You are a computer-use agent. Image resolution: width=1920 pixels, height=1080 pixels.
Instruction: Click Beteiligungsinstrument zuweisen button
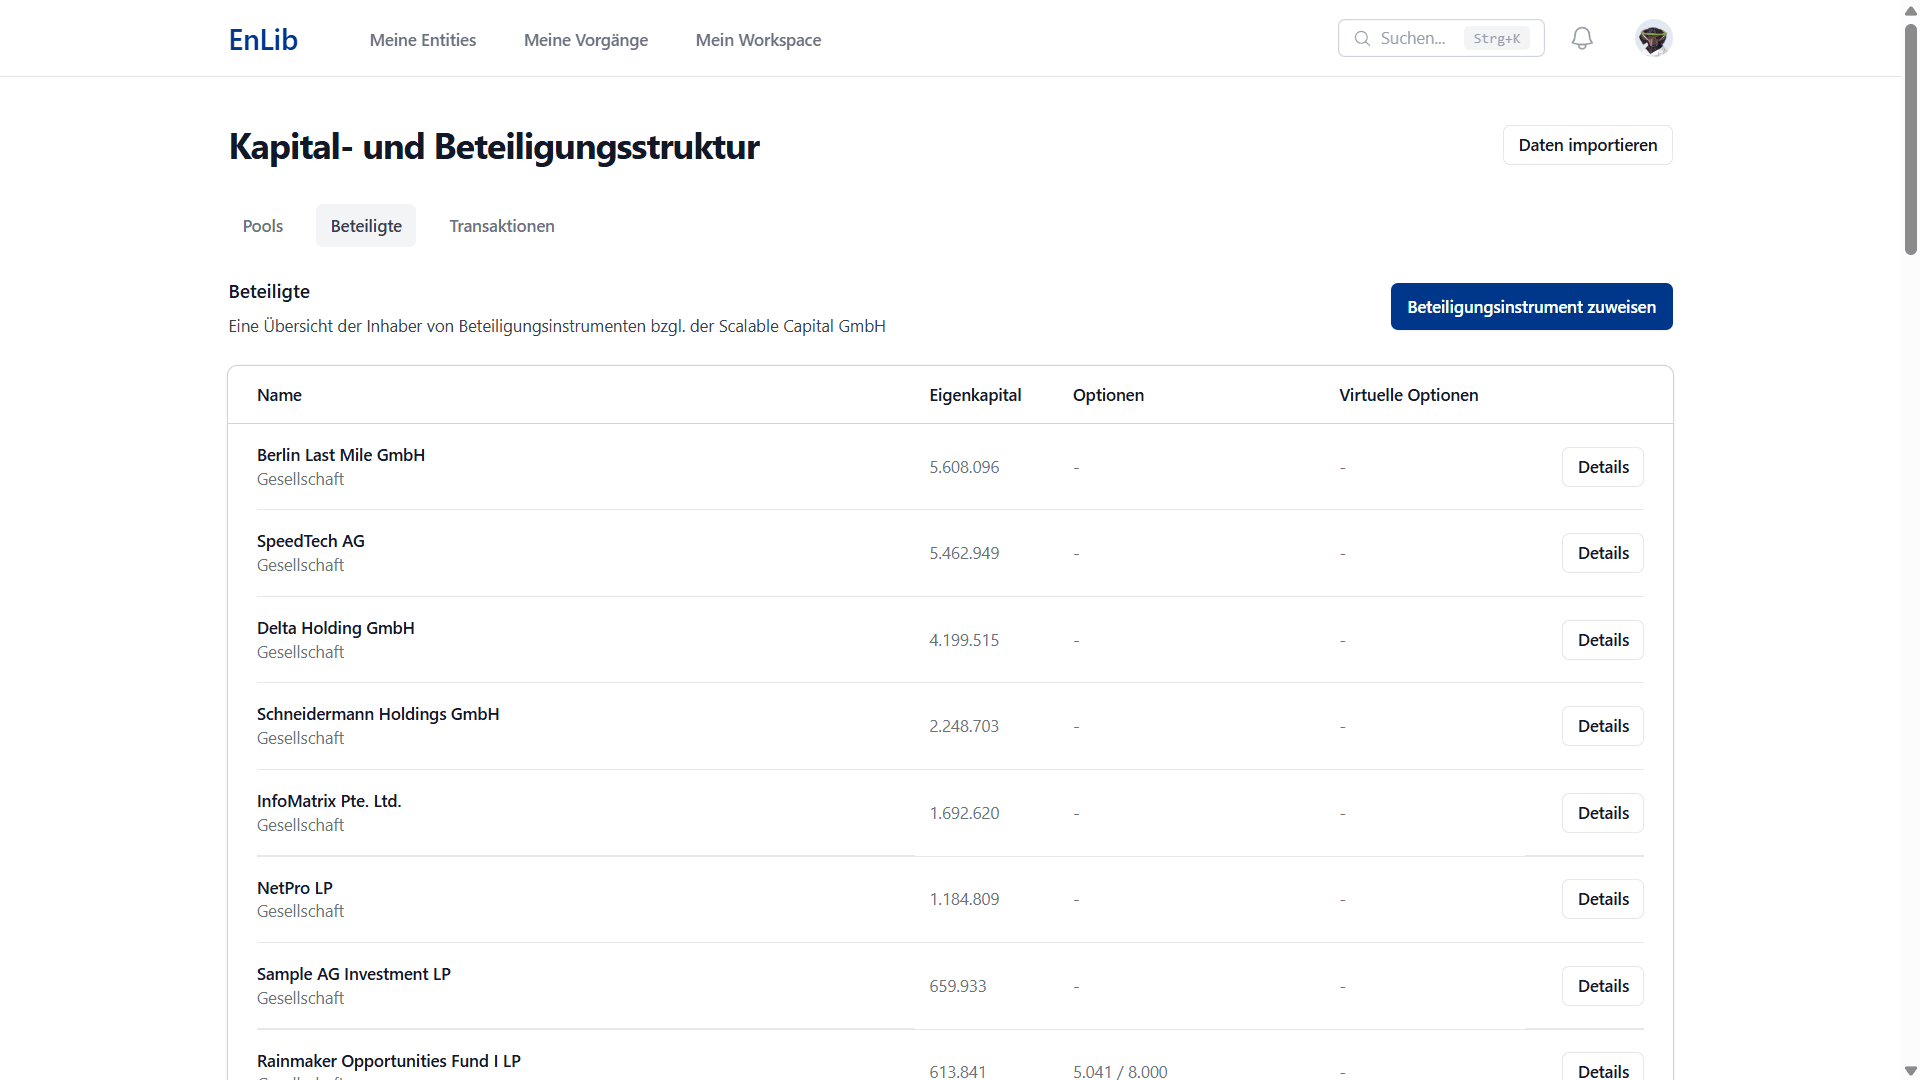click(1532, 307)
